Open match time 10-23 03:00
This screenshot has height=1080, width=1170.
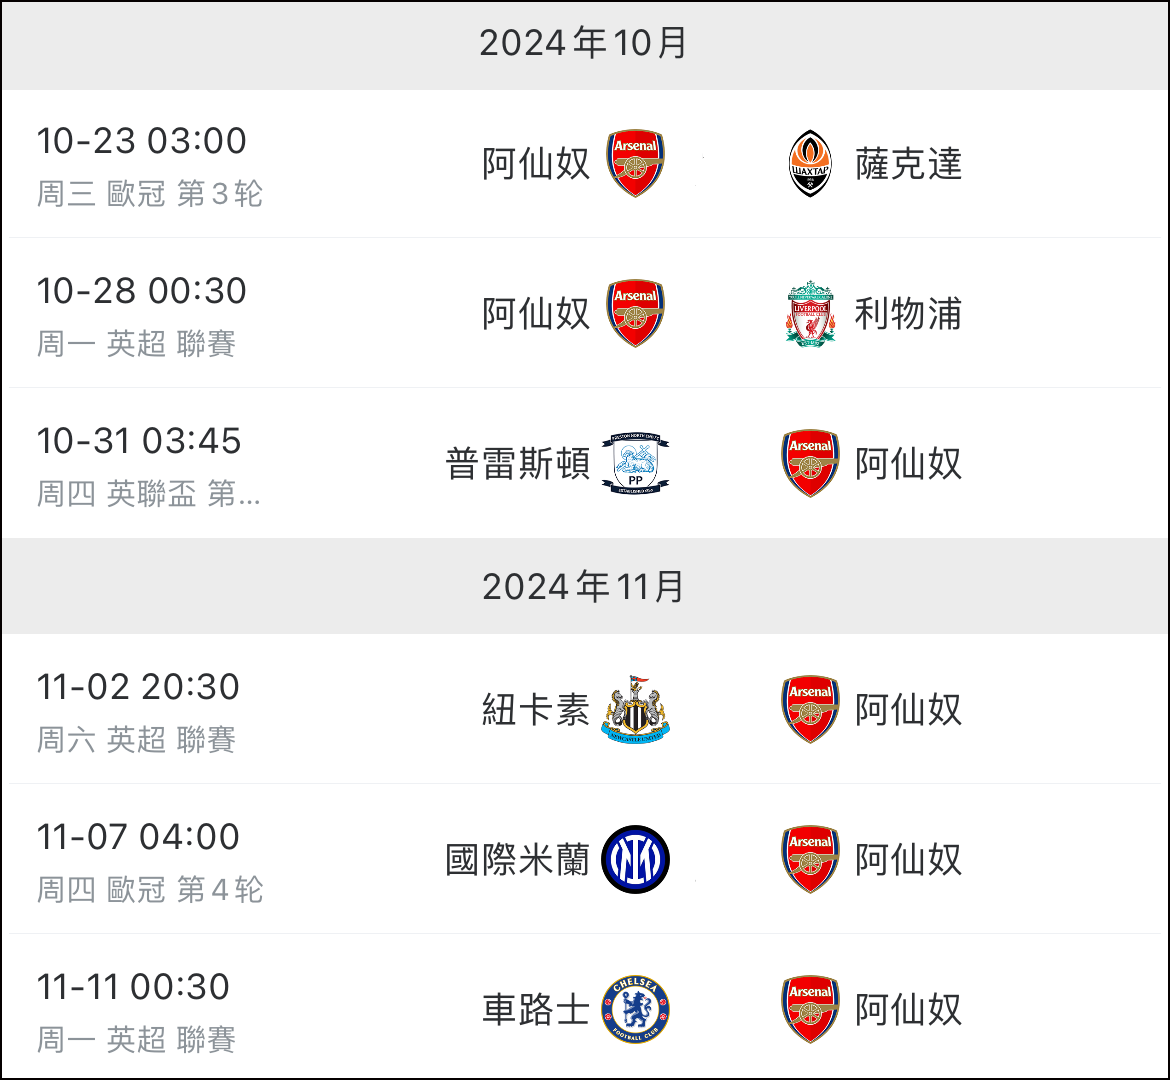click(x=142, y=141)
